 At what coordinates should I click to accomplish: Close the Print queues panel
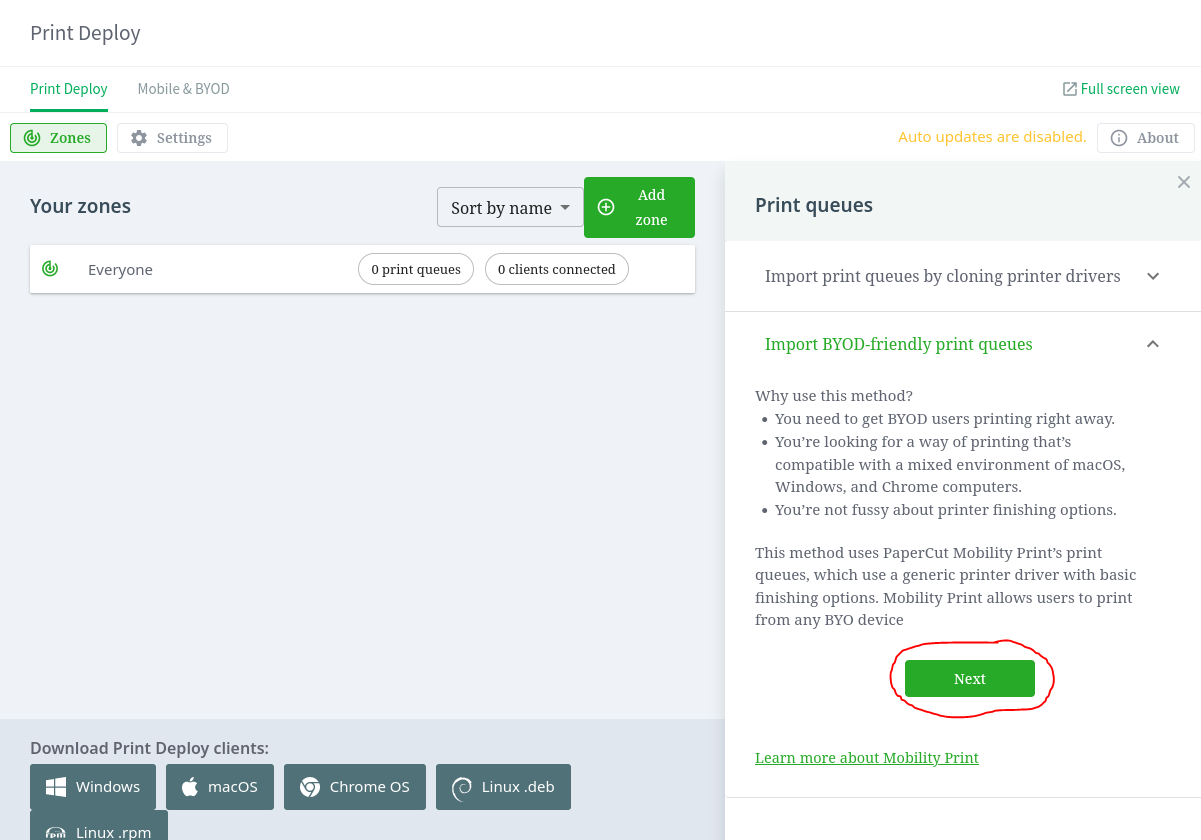coord(1184,182)
